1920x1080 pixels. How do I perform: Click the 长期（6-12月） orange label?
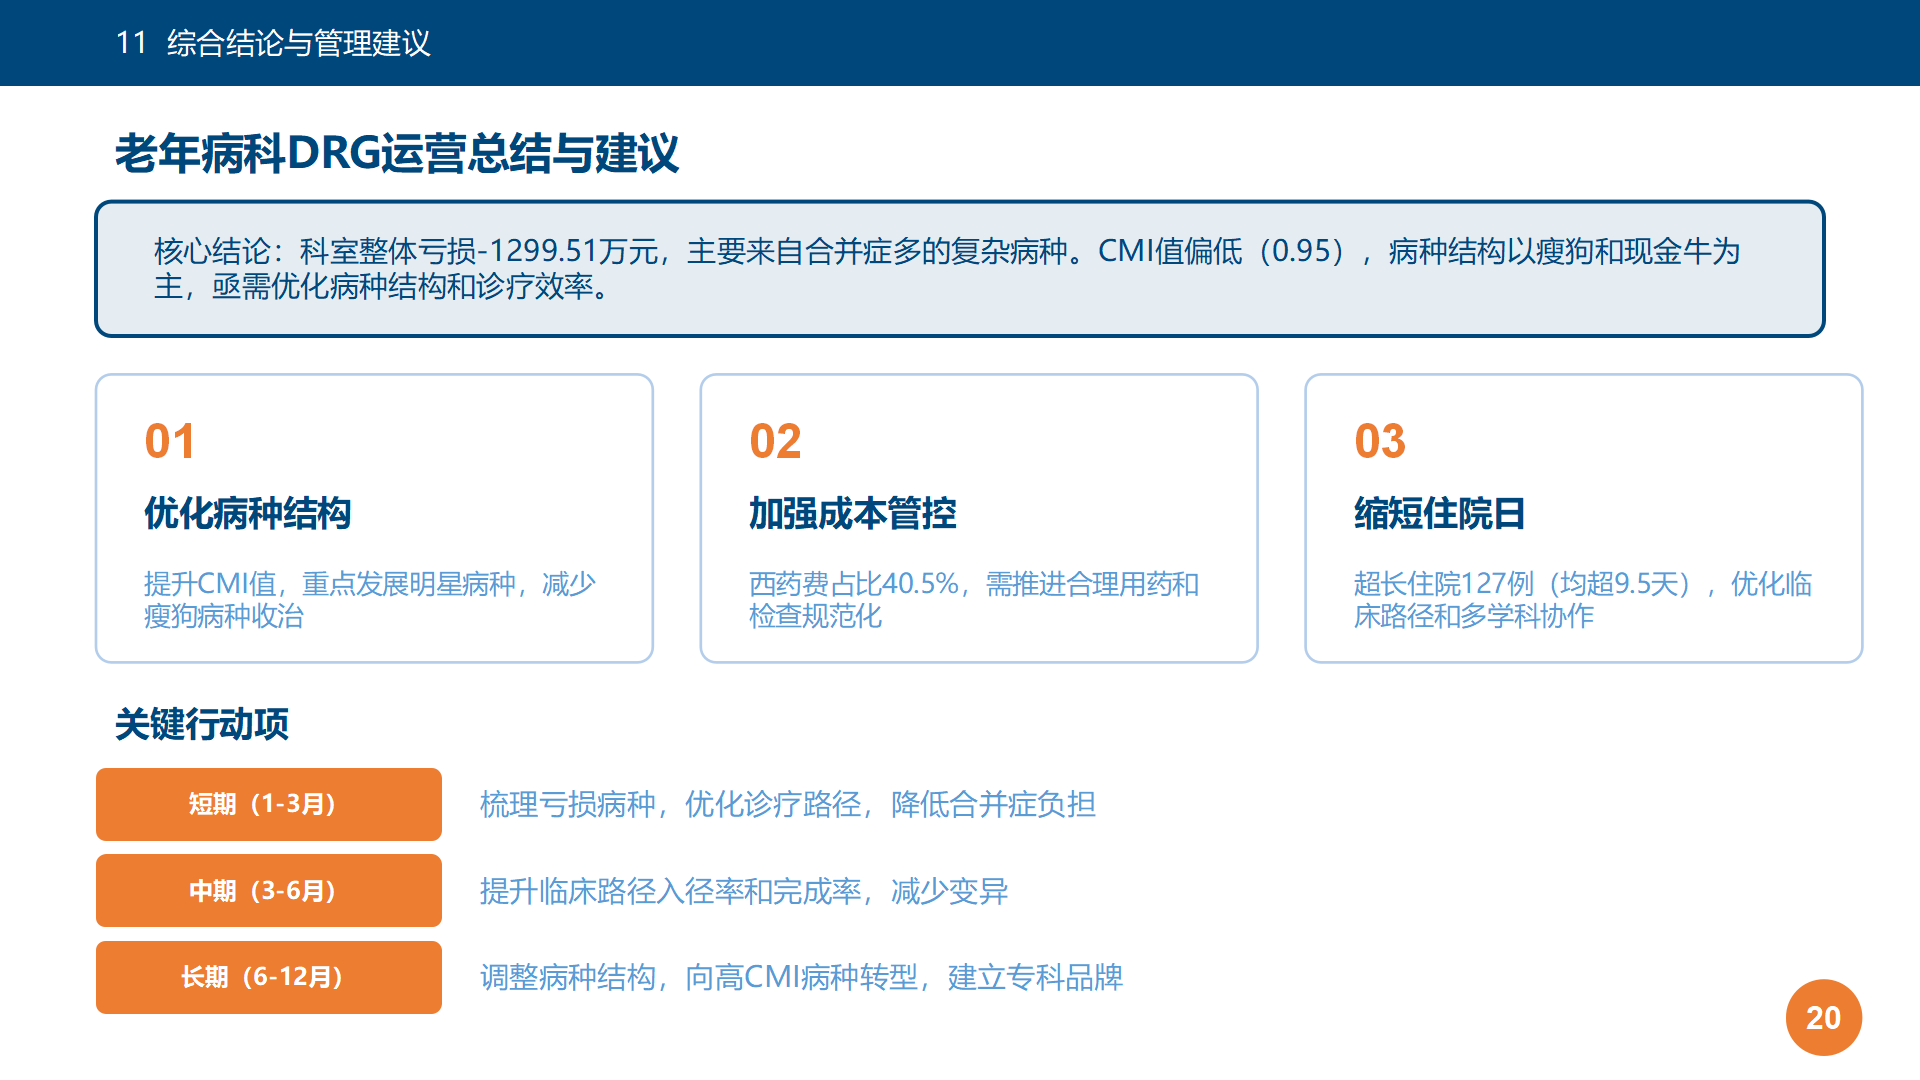(x=269, y=977)
